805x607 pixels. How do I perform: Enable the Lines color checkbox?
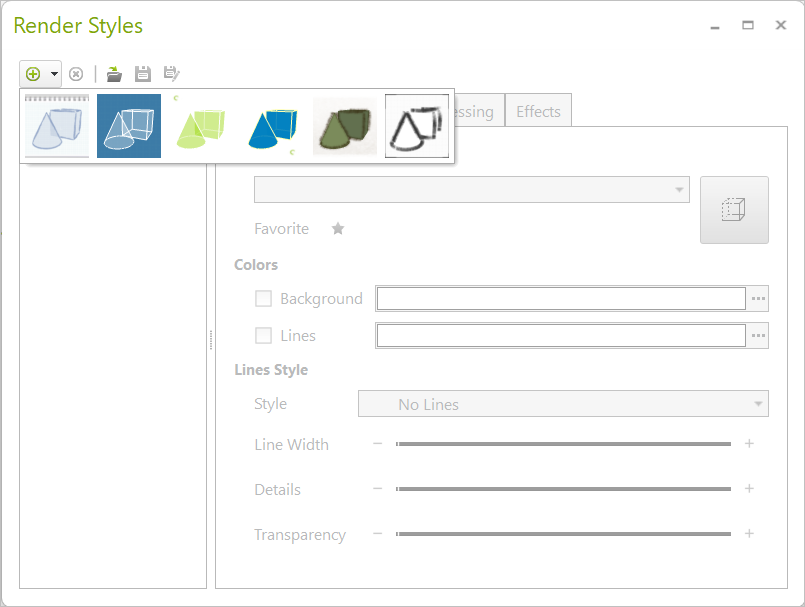[x=264, y=335]
